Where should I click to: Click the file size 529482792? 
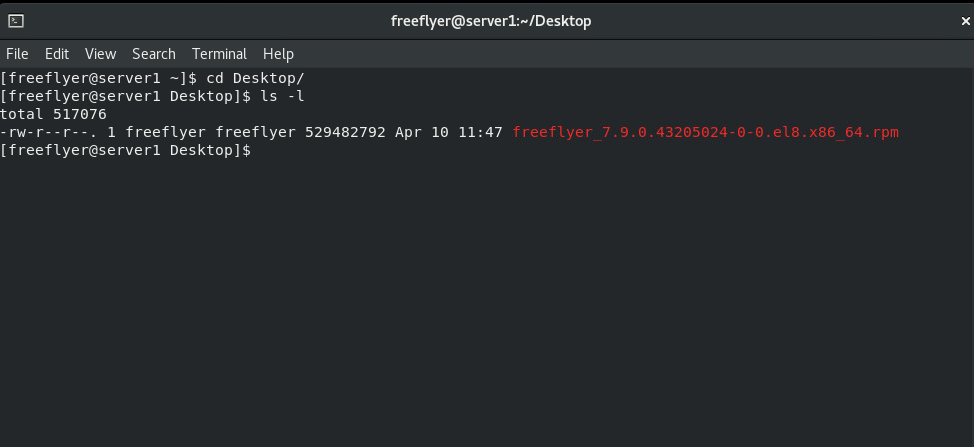[345, 132]
